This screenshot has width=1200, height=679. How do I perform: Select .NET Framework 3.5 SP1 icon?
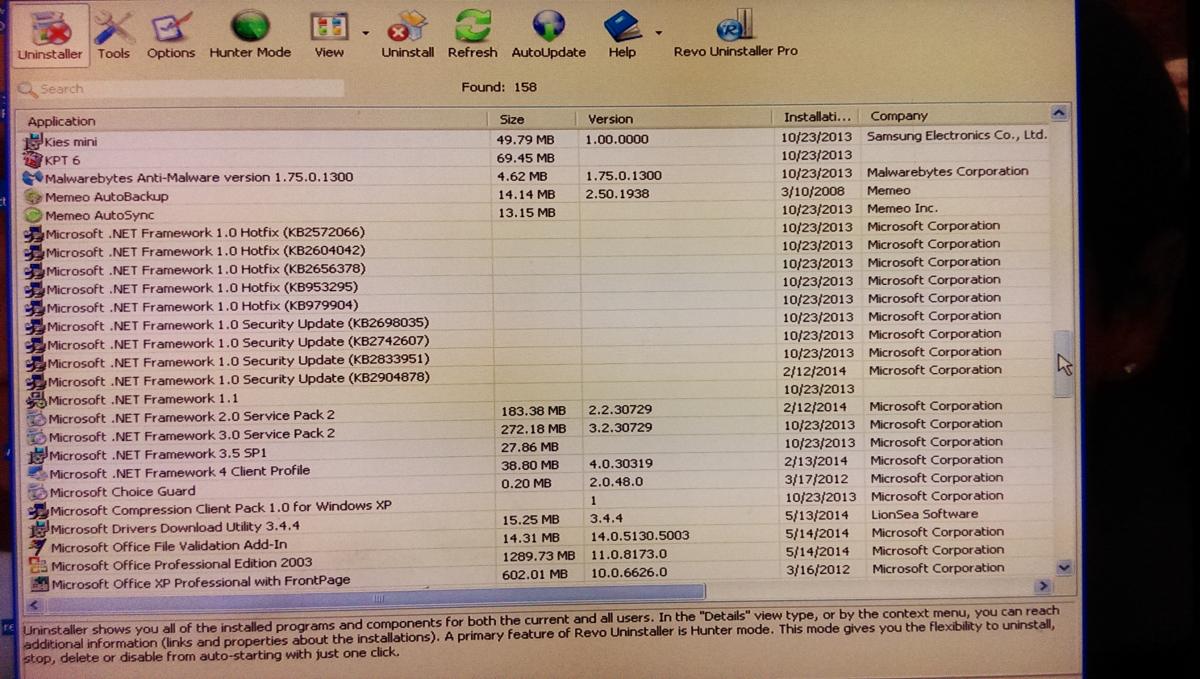coord(36,455)
